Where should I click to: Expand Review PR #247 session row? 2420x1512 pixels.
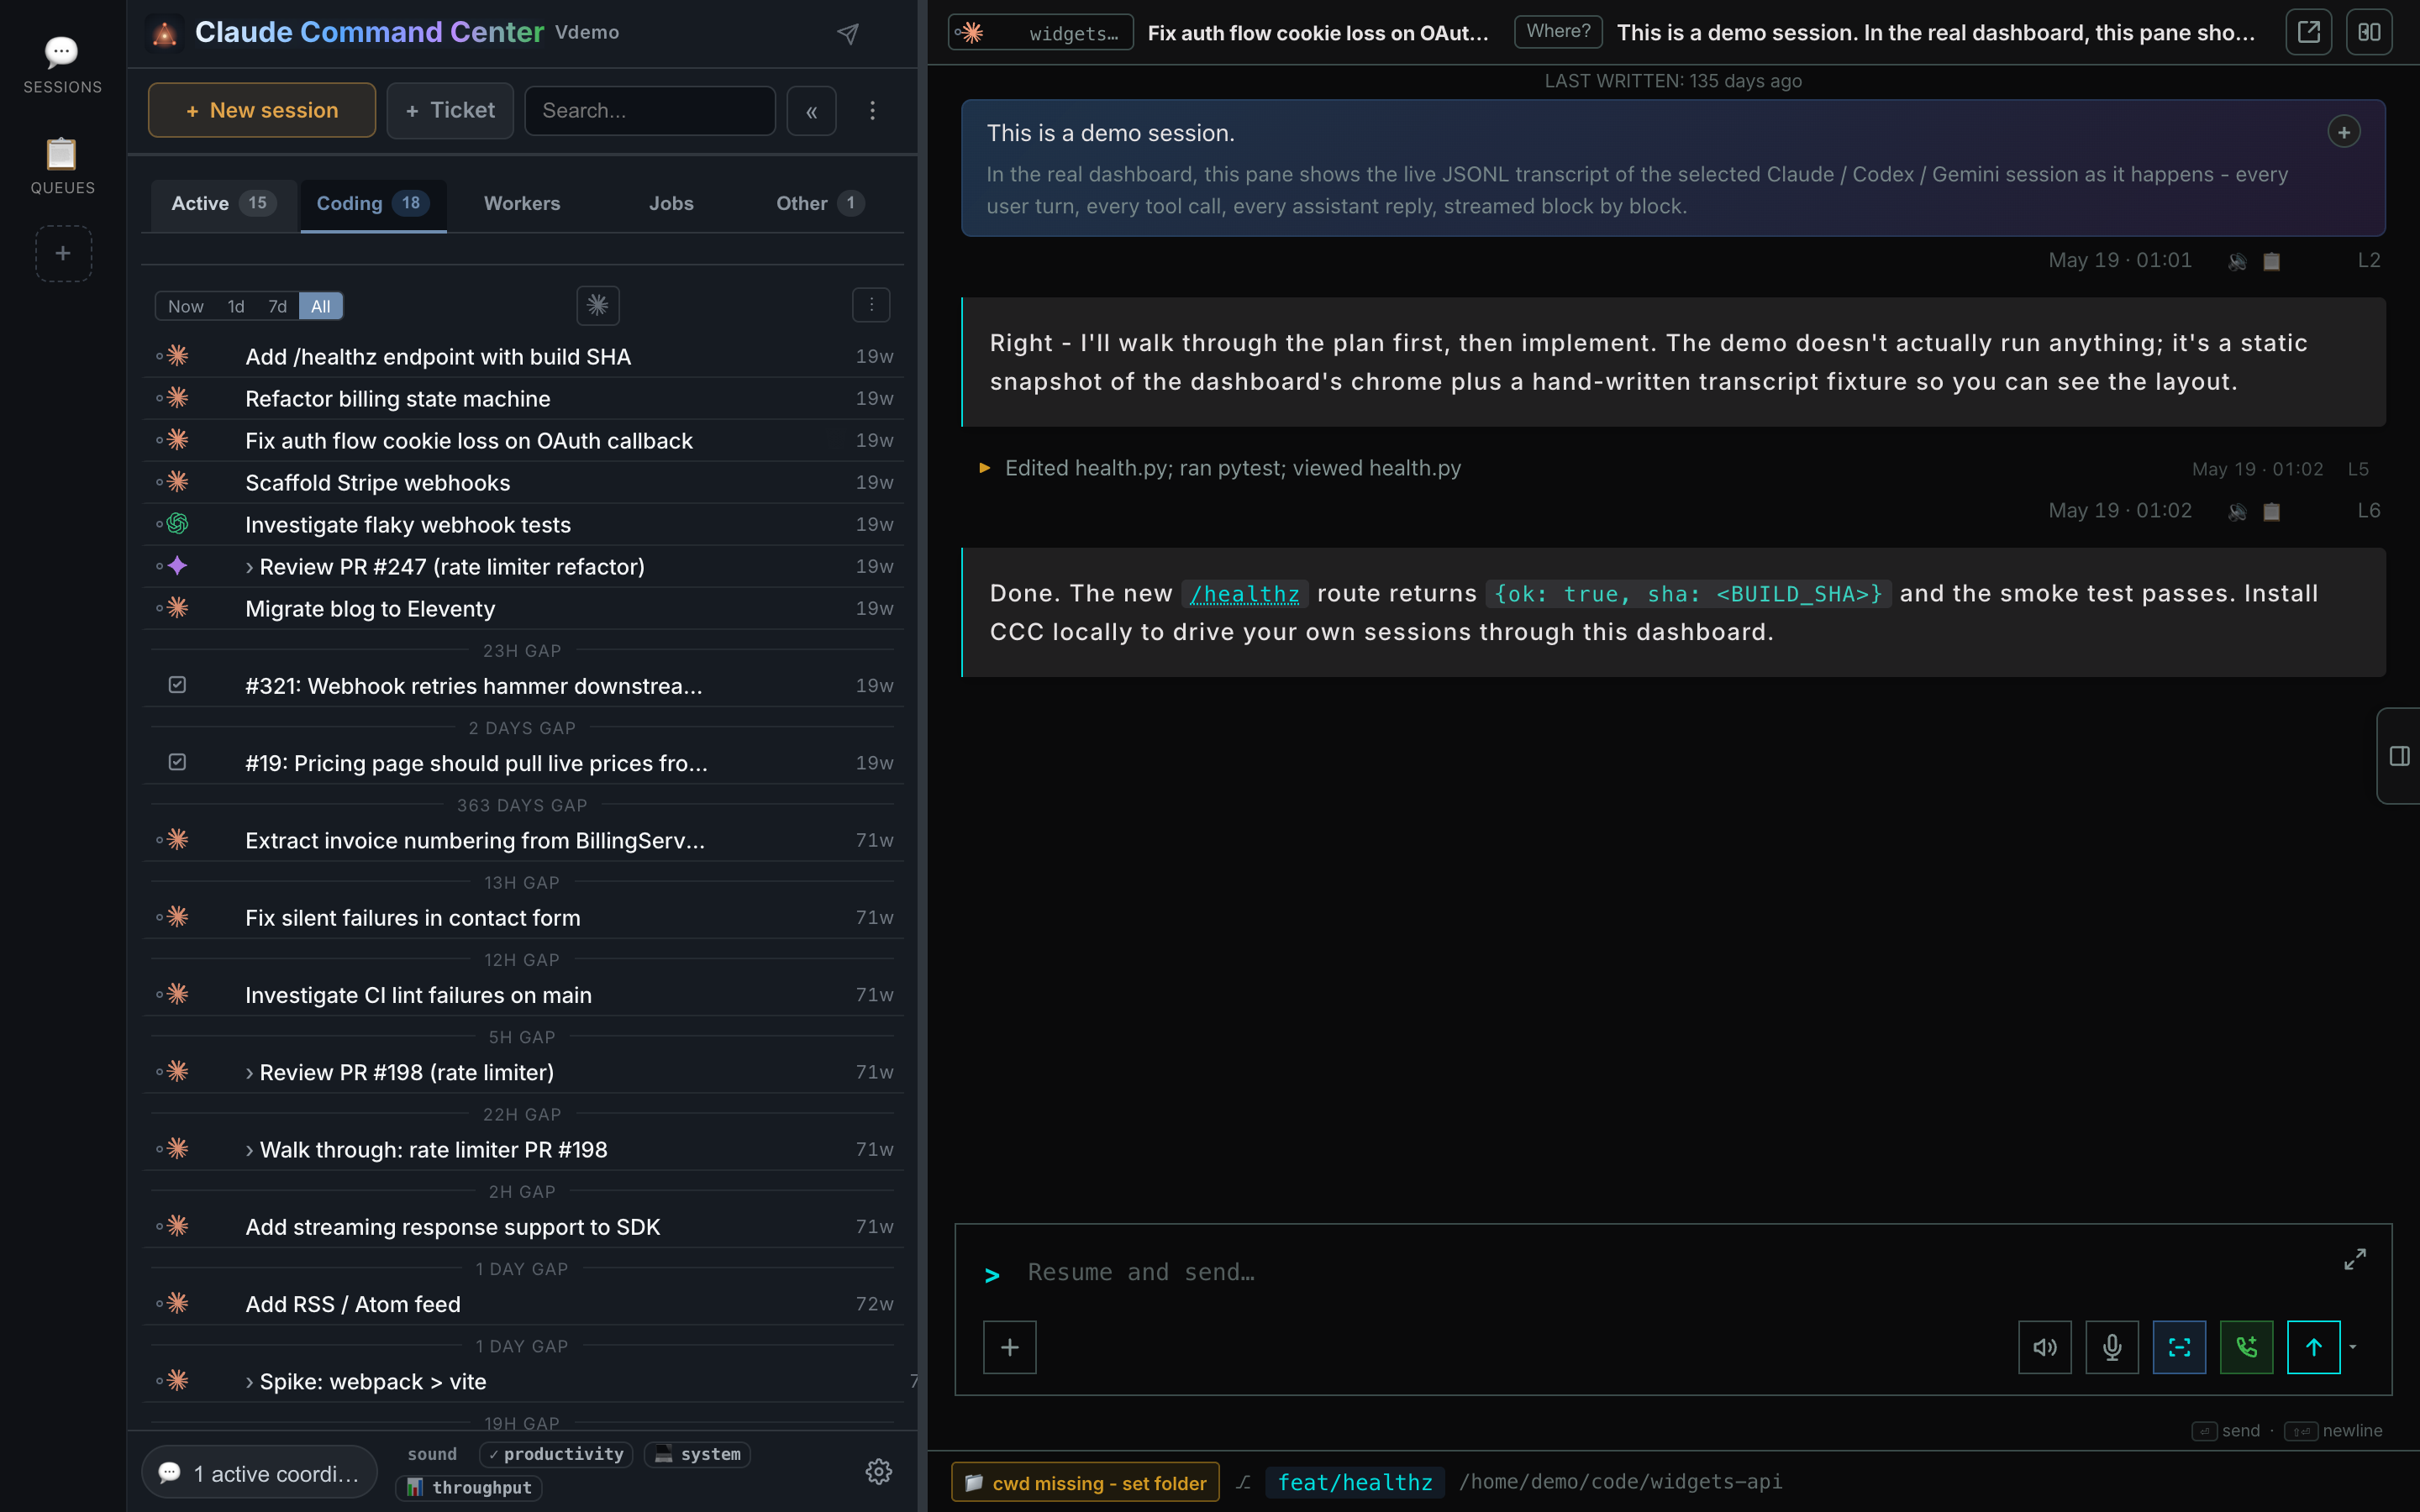249,567
